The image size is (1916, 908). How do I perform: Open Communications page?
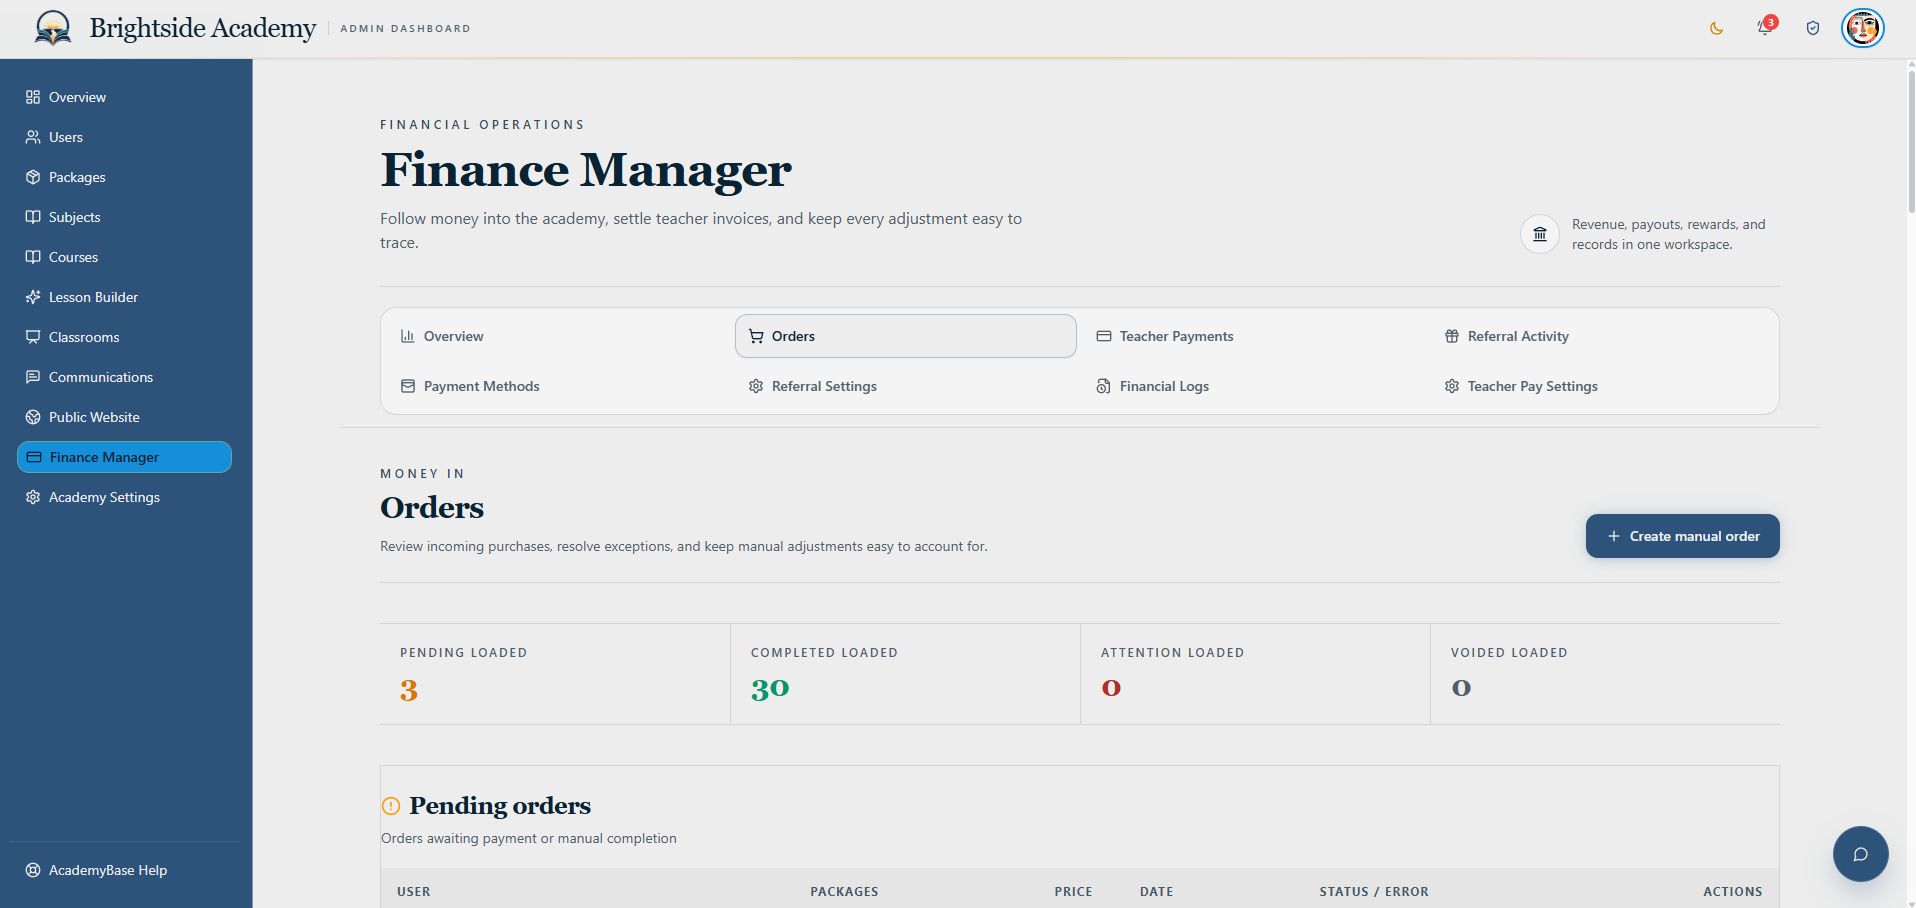tap(124, 377)
